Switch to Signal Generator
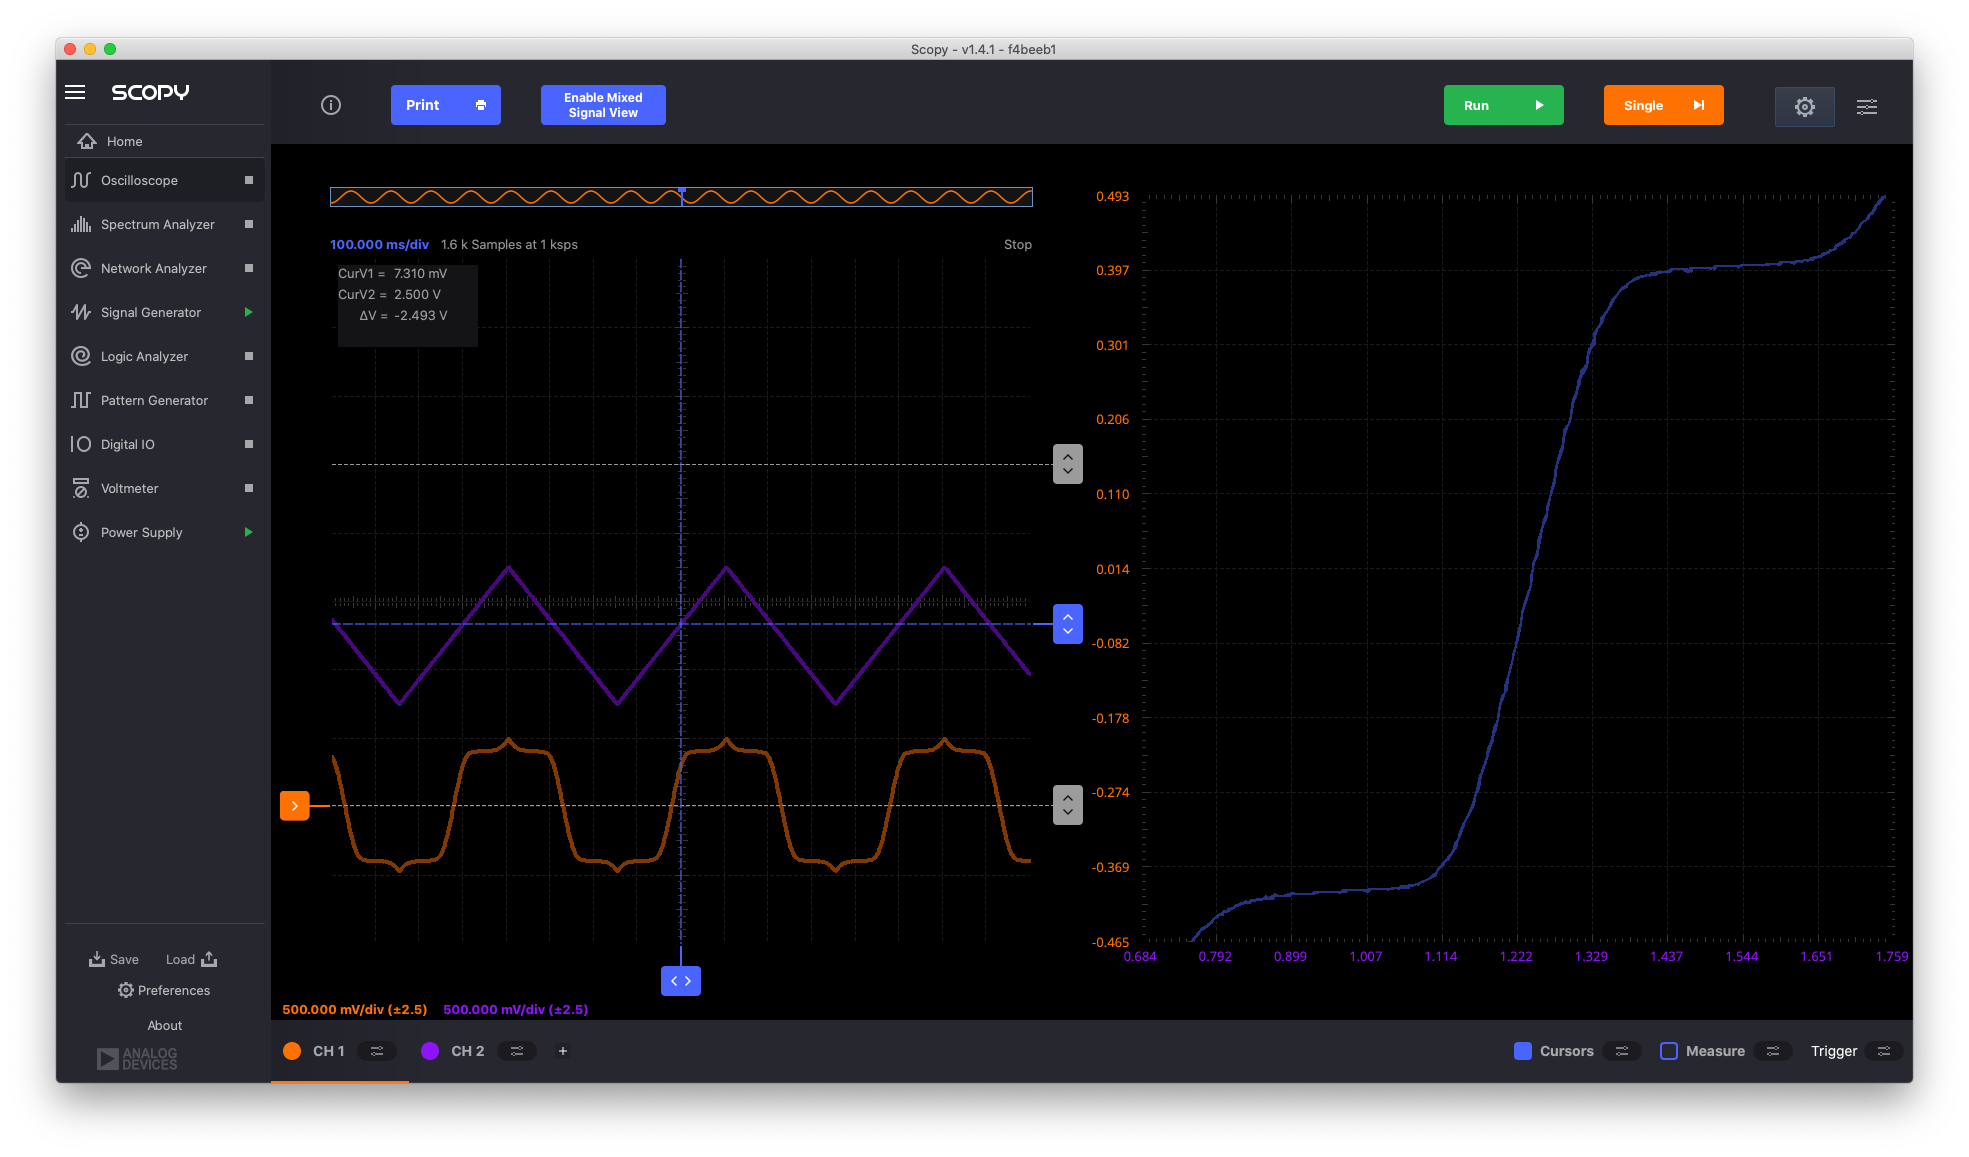The image size is (1969, 1157). pyautogui.click(x=165, y=312)
